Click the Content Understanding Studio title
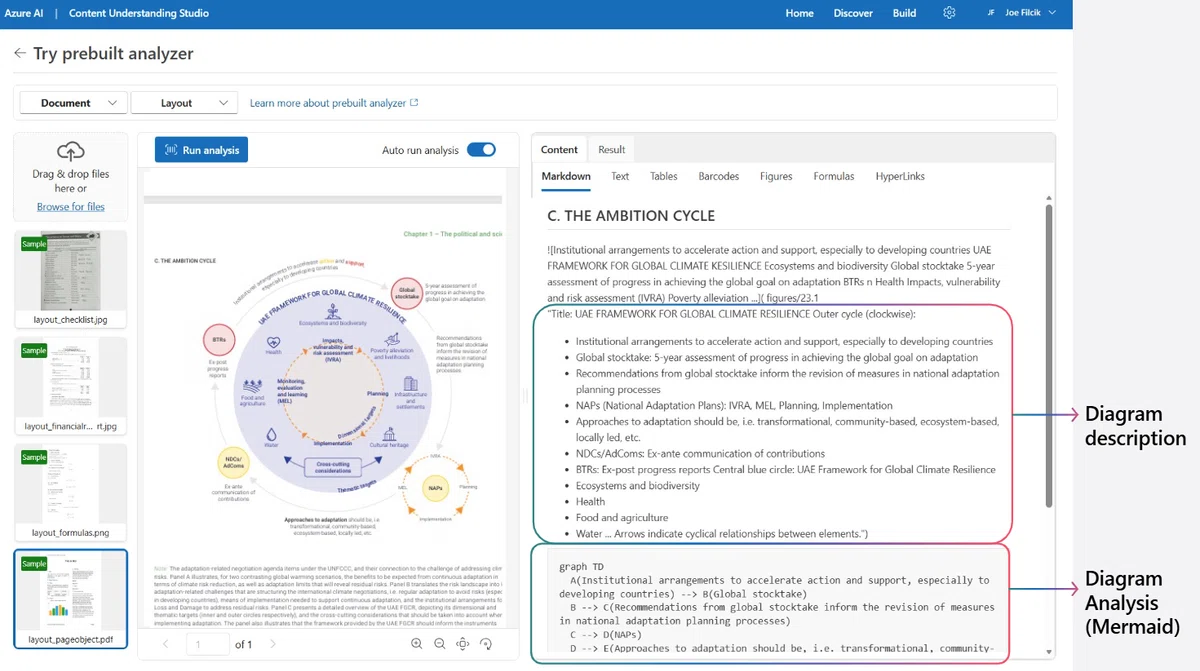Screen dimensions: 1200x671 [x=139, y=13]
